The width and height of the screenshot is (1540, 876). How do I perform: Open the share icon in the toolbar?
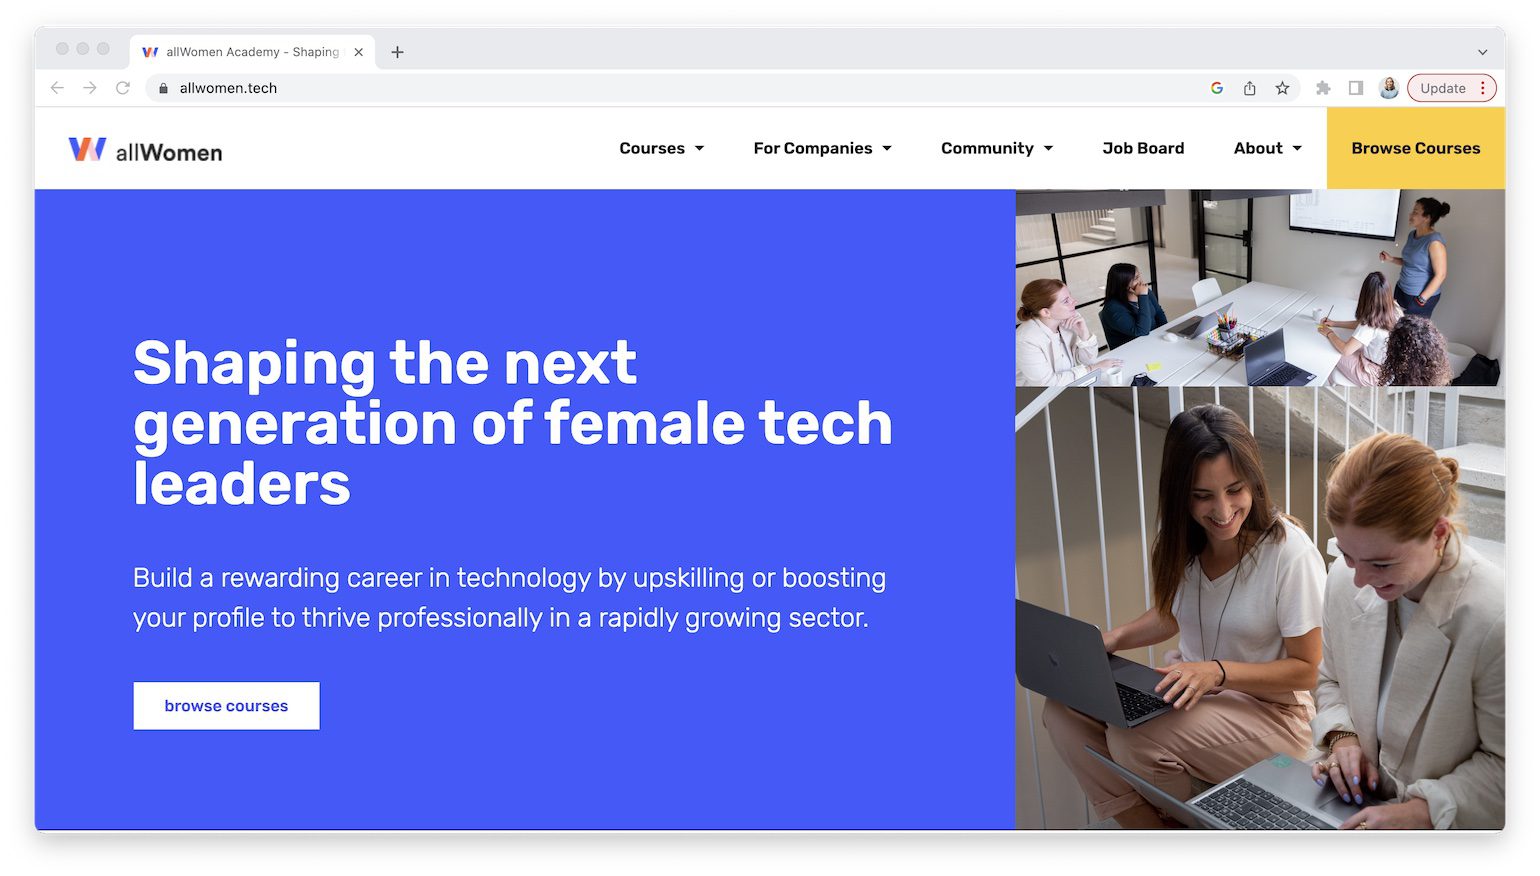pyautogui.click(x=1249, y=88)
